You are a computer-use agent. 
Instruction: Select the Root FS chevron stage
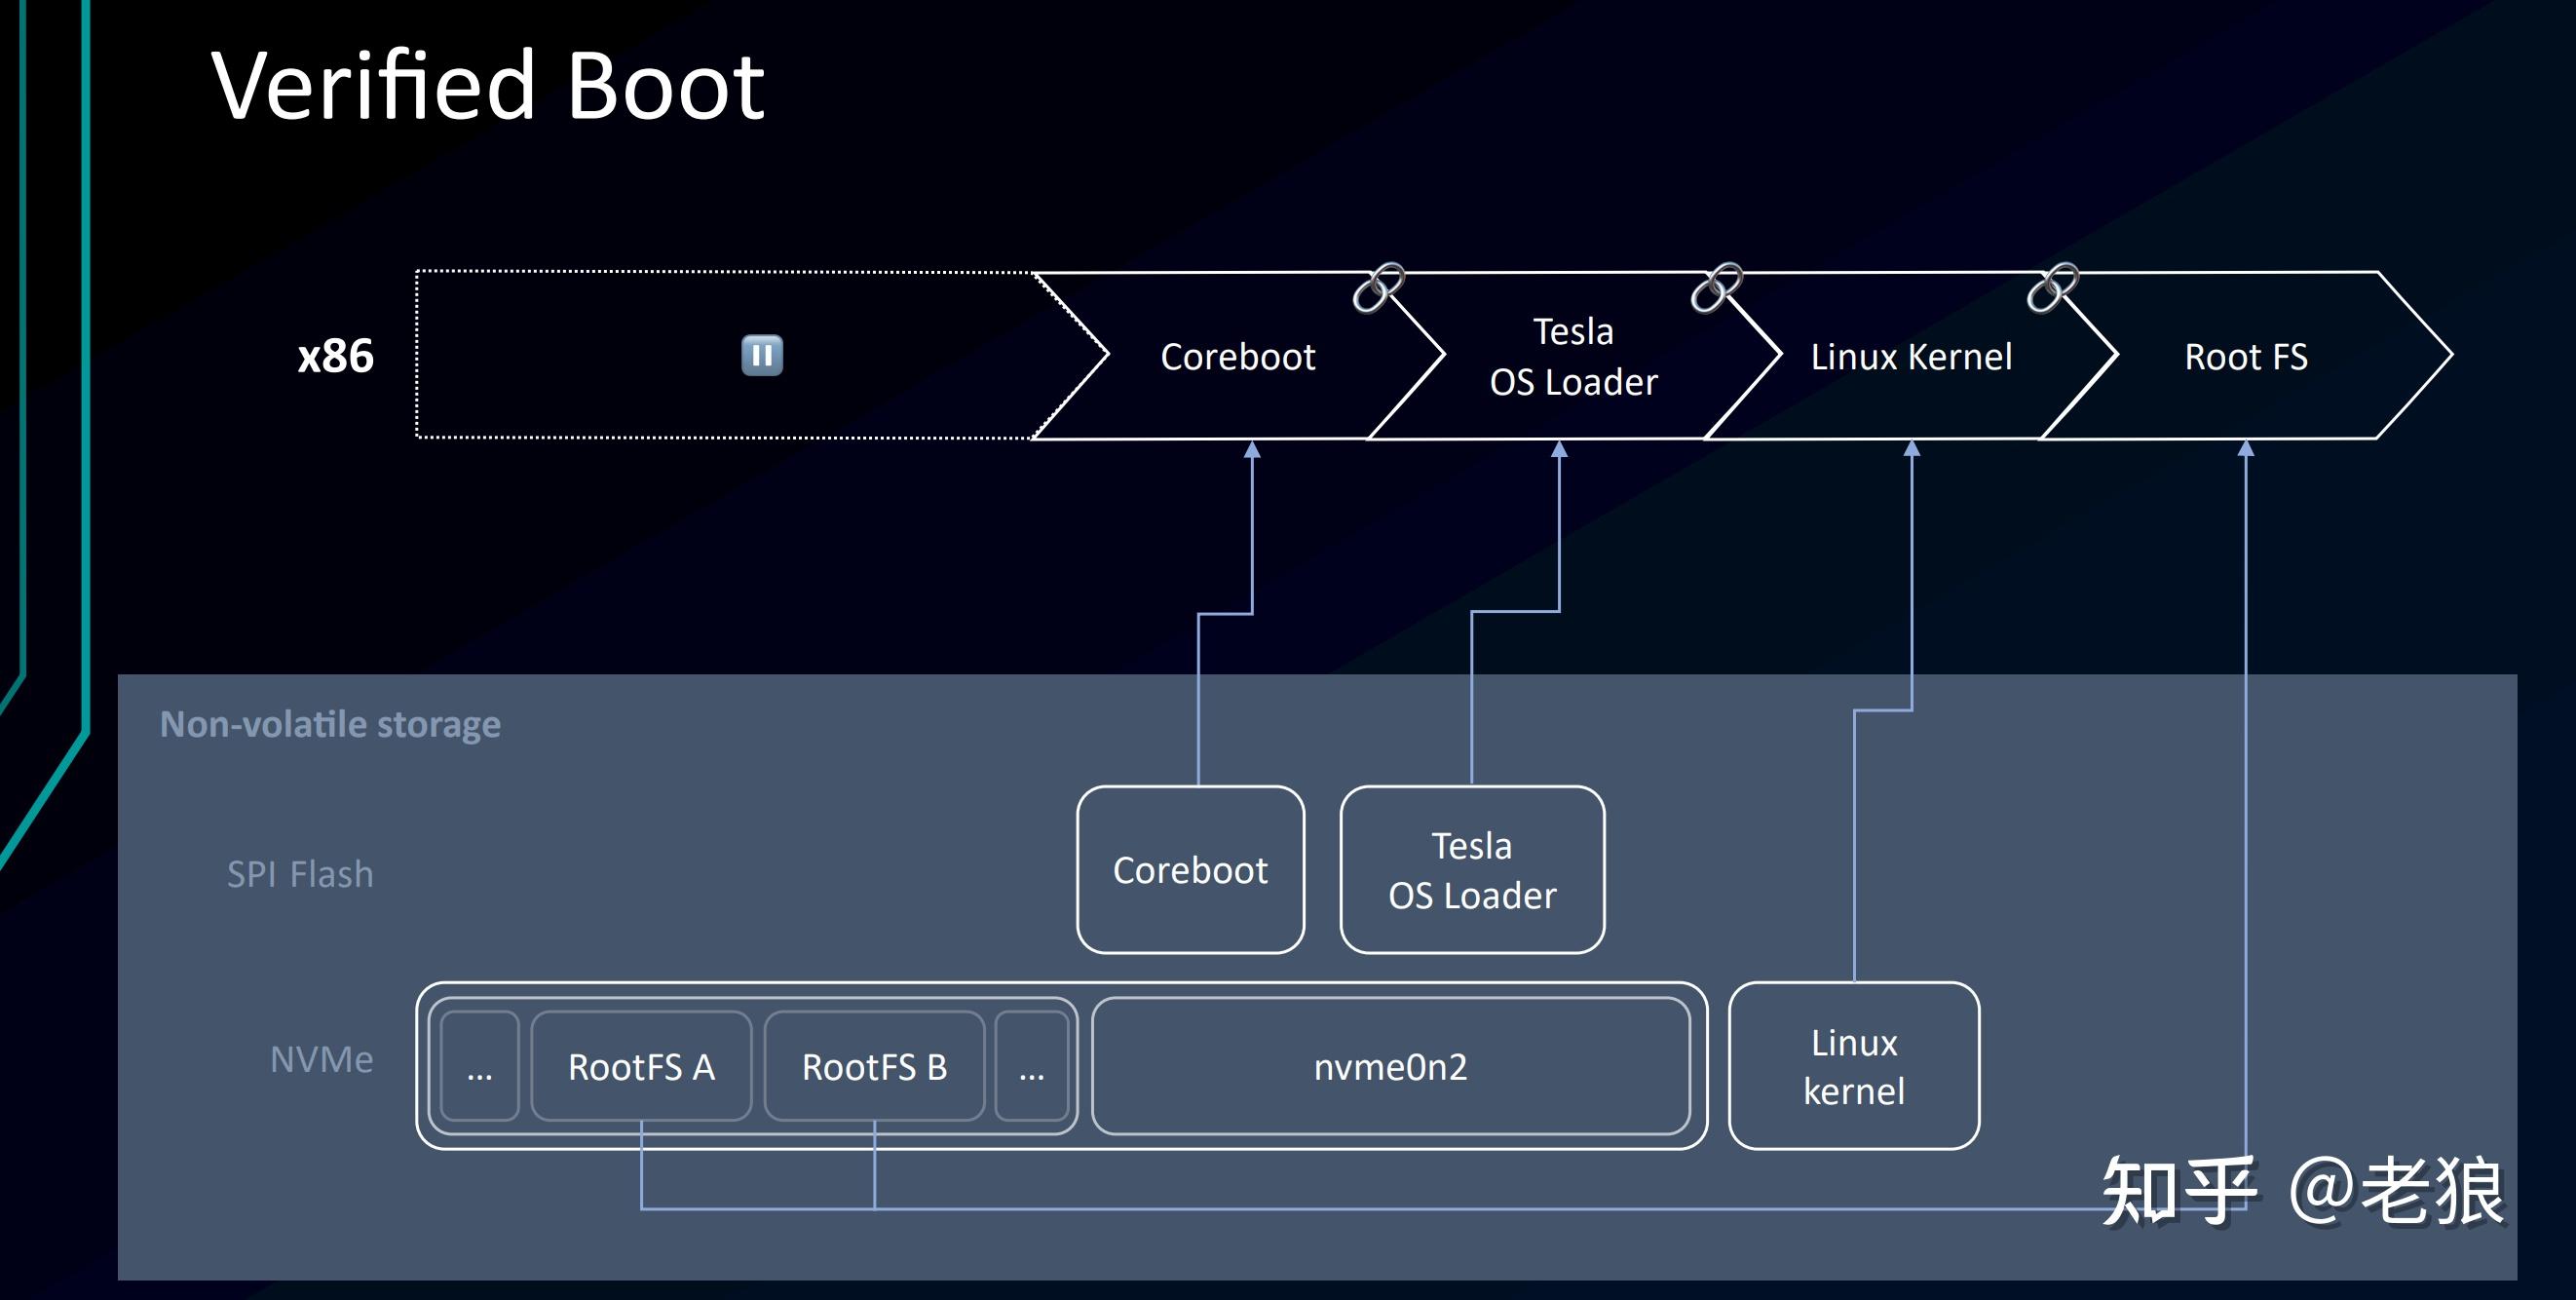click(x=2245, y=357)
